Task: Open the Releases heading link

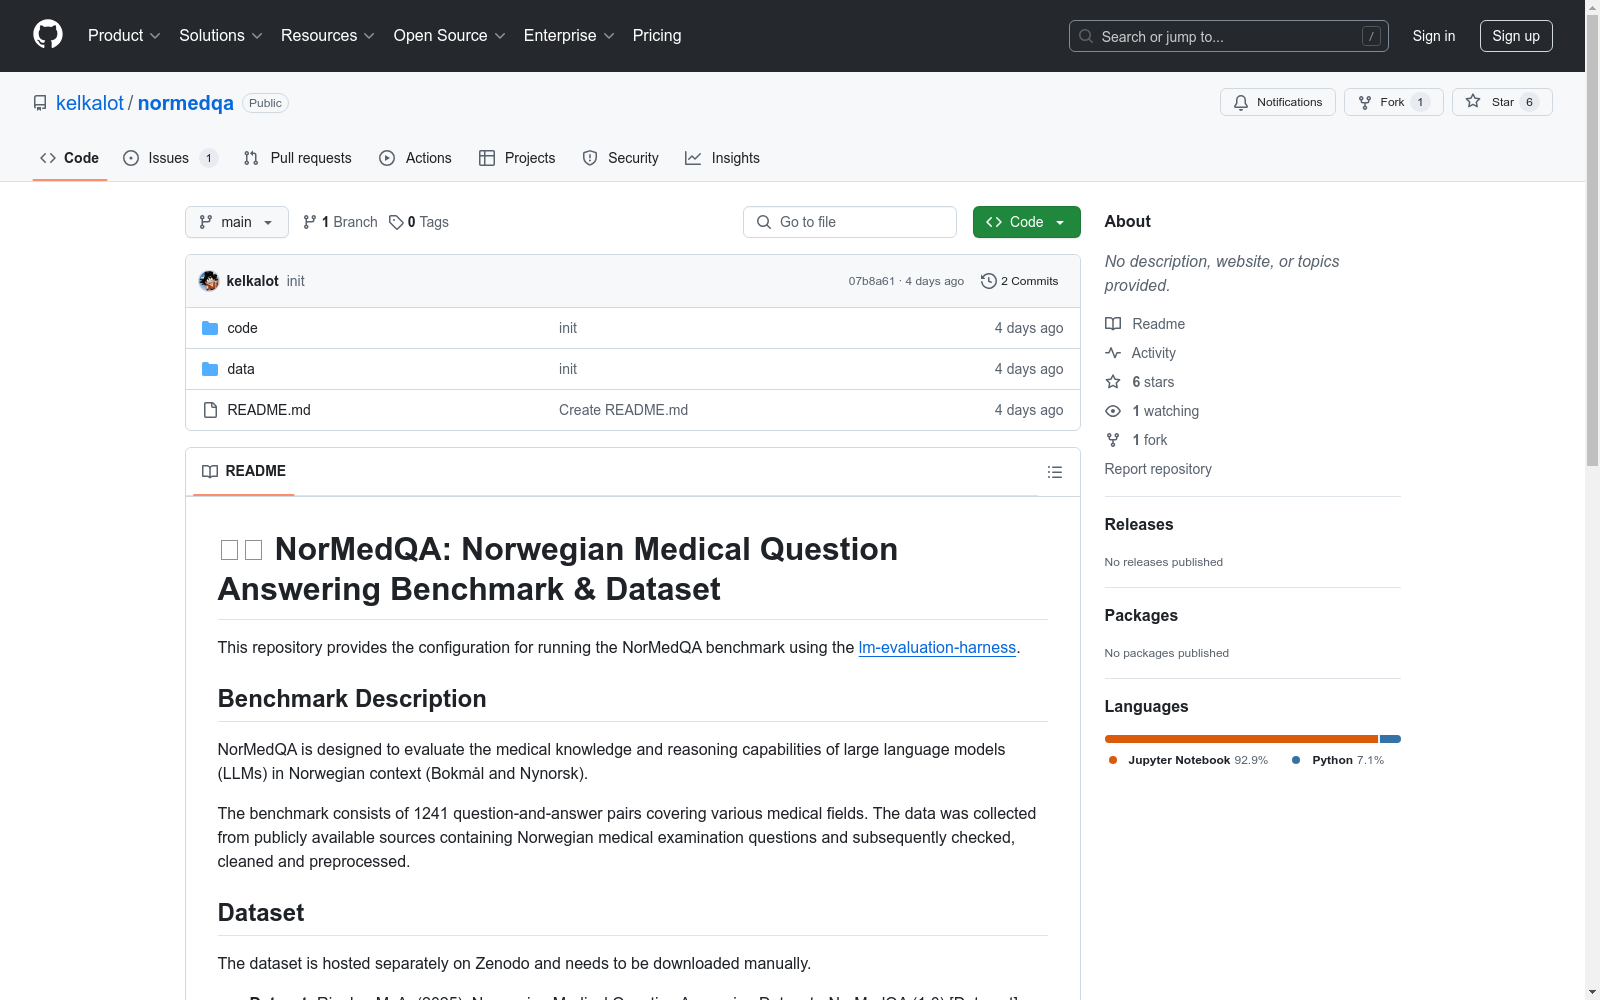Action: (1139, 524)
